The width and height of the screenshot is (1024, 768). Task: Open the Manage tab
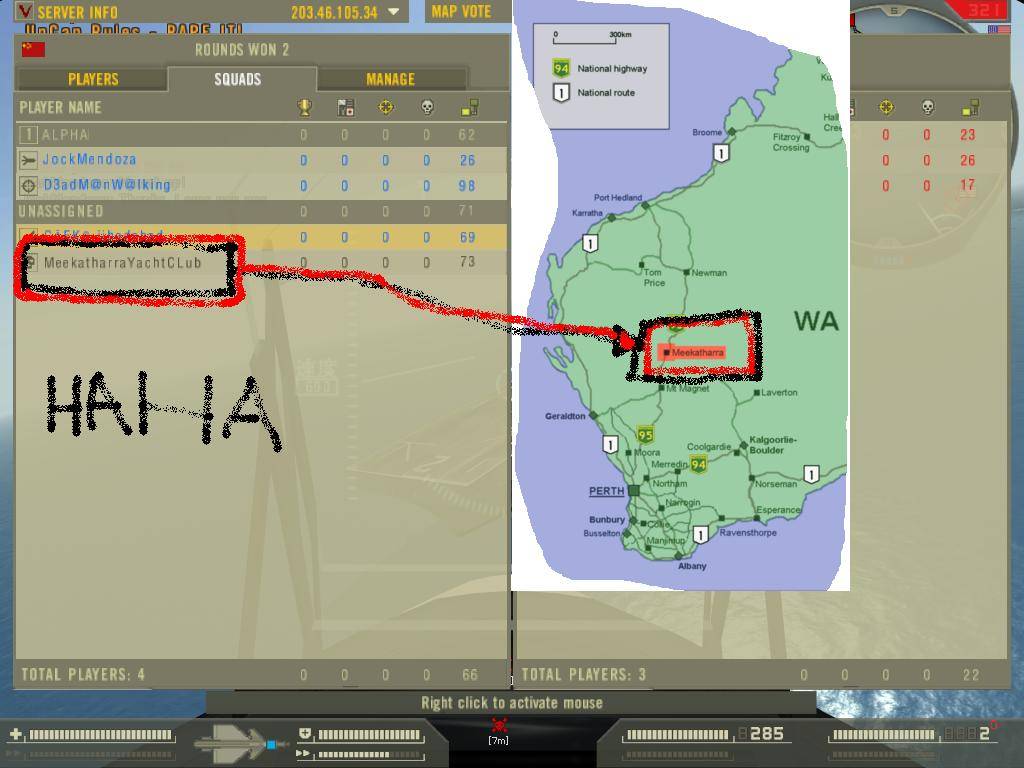coord(390,79)
